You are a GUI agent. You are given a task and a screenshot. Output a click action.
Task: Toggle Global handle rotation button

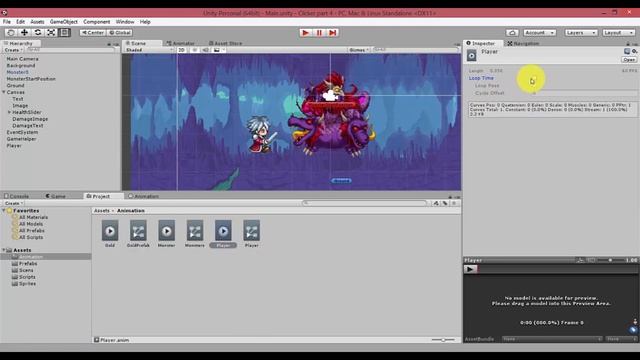click(x=120, y=33)
